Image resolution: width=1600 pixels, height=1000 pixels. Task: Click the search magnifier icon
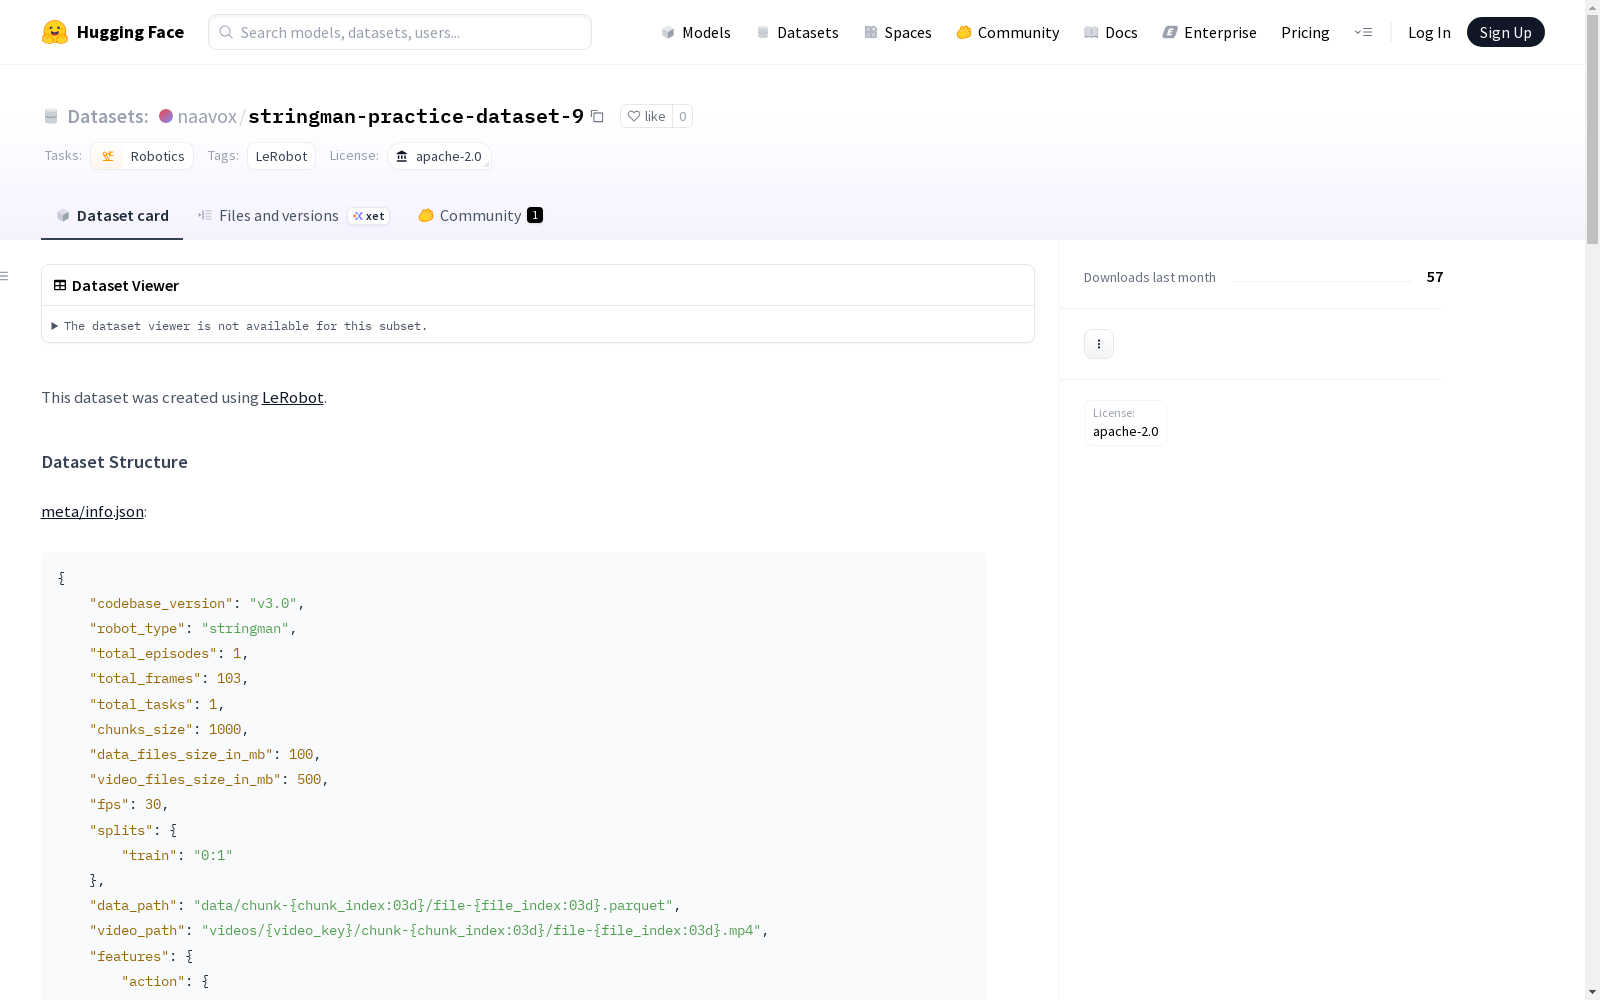click(x=226, y=32)
